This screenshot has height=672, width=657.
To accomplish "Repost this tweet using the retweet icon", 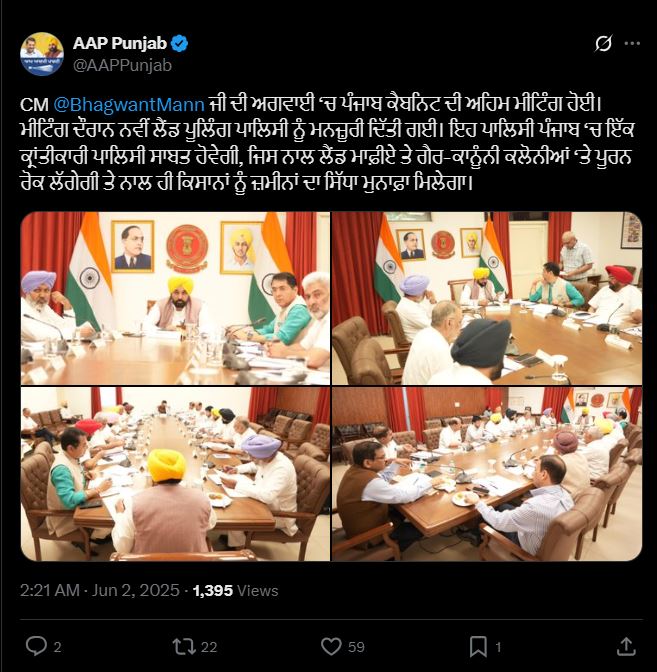I will pos(183,646).
